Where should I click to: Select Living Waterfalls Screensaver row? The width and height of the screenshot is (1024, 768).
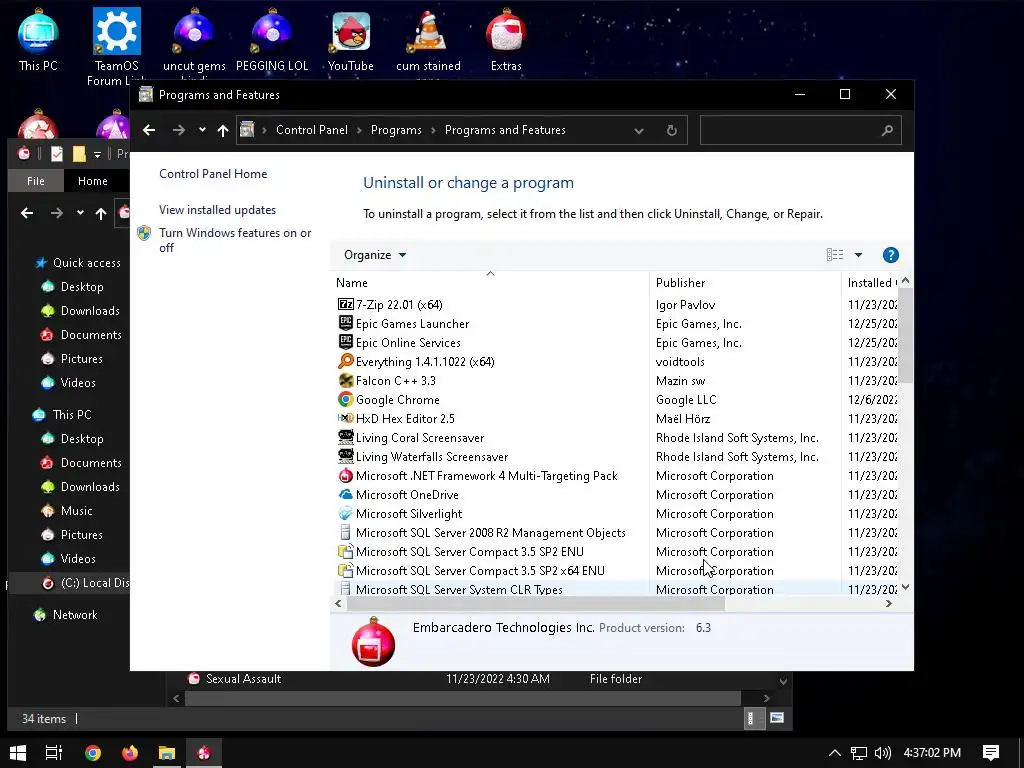click(x=614, y=456)
